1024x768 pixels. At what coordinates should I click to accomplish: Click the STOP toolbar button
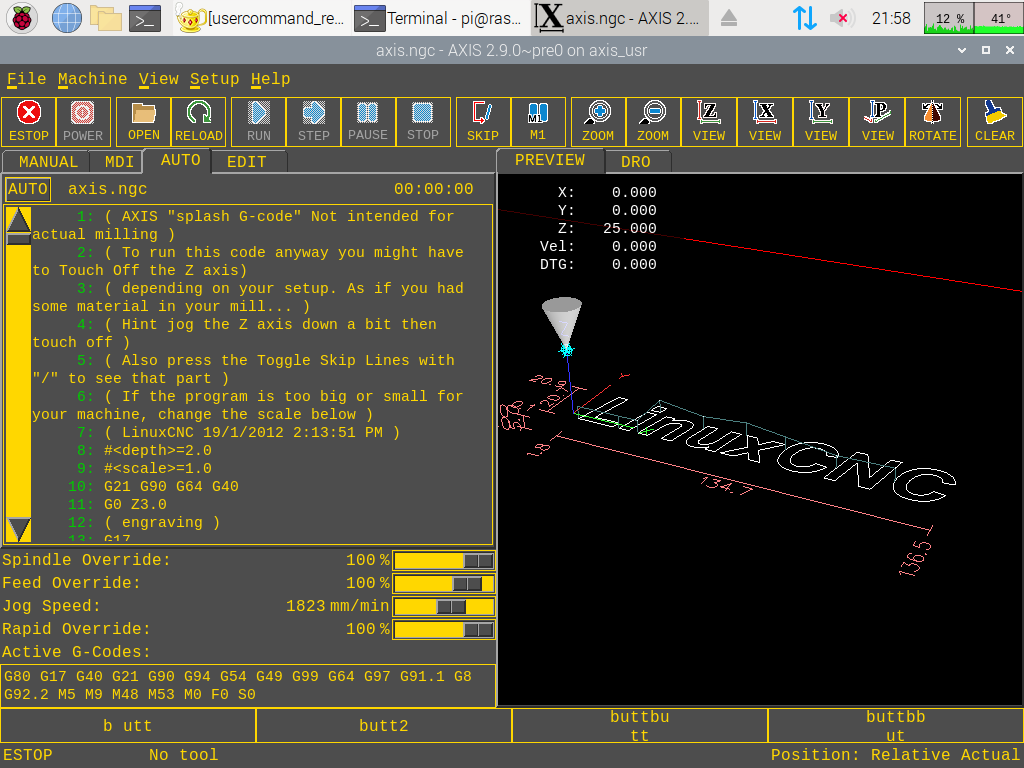click(x=423, y=122)
